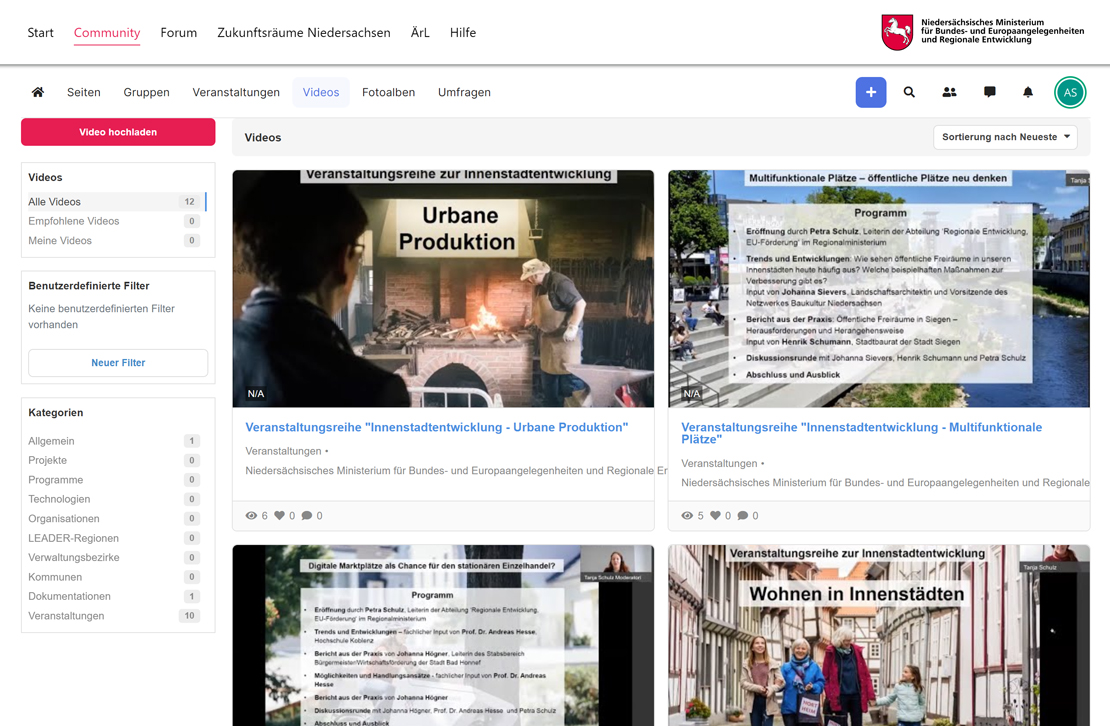Viewport: 1110px width, 726px height.
Task: Expand the Sortierung nach Neueste dropdown
Action: click(x=1005, y=137)
